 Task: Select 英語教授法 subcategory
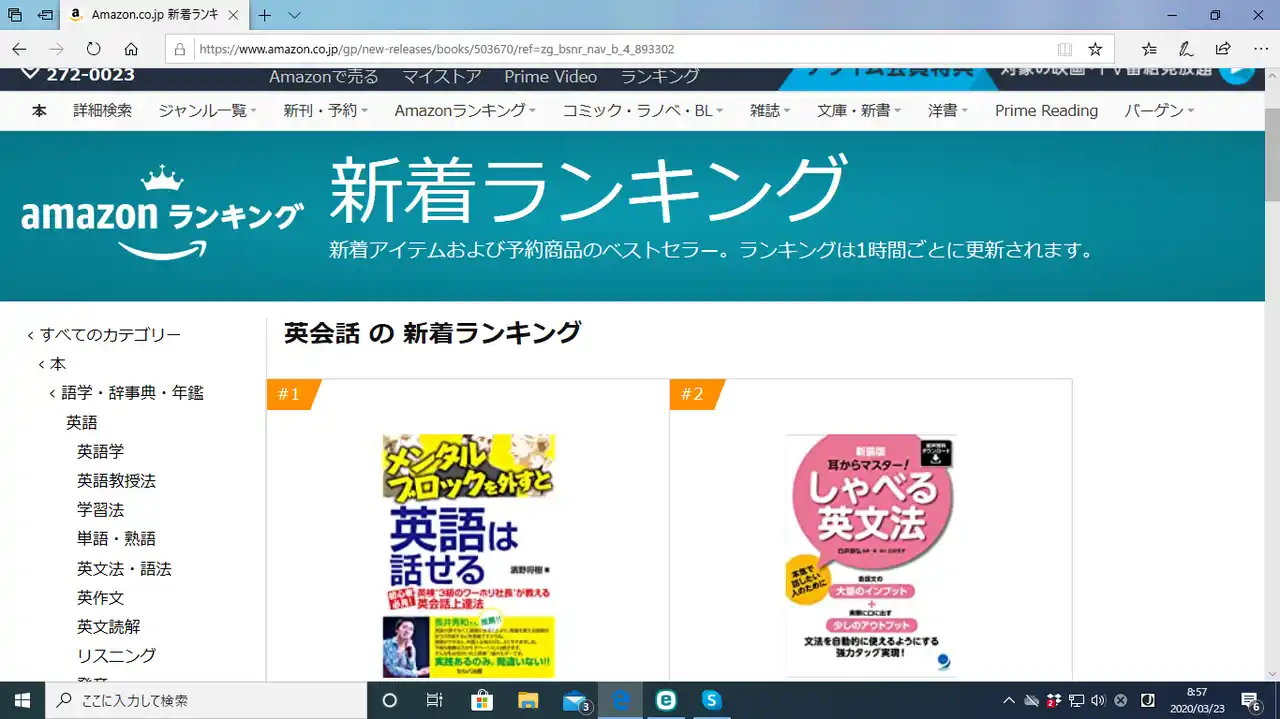pyautogui.click(x=117, y=481)
